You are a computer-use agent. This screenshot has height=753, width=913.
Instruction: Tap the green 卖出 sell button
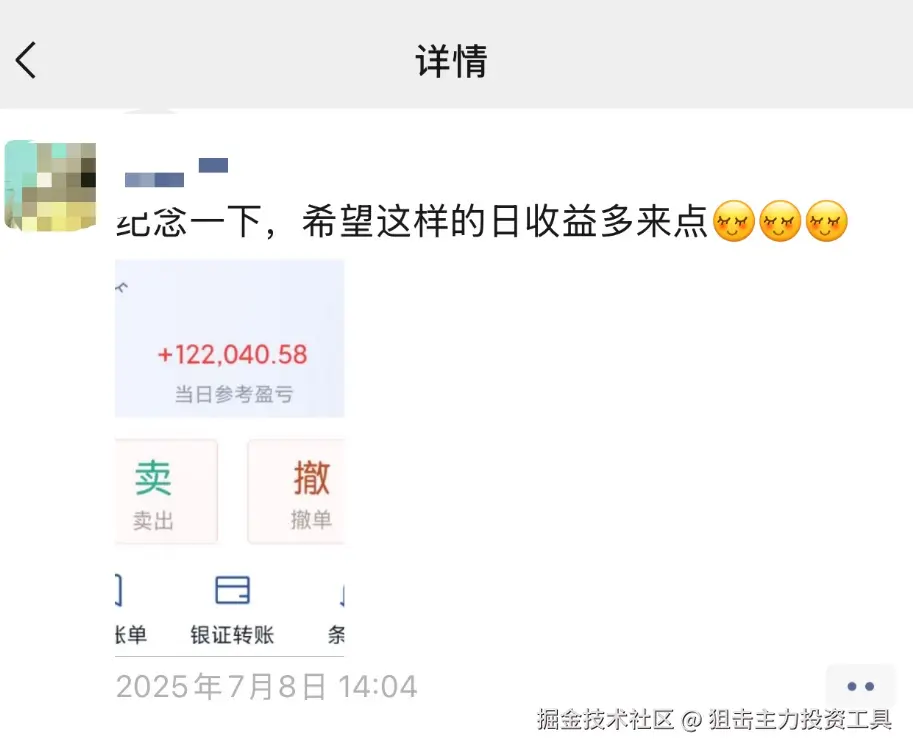(166, 492)
